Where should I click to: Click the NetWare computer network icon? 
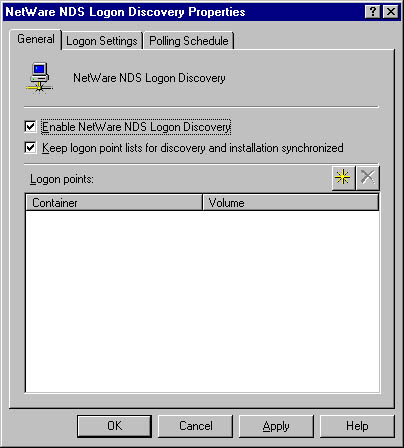point(39,77)
